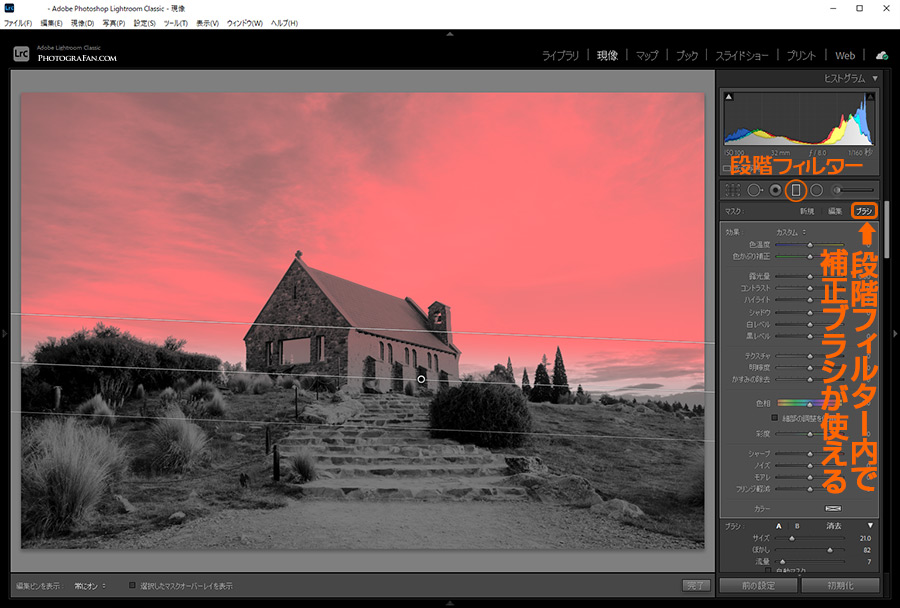Image resolution: width=900 pixels, height=608 pixels.
Task: Click the 露光量 slider handle
Action: (810, 277)
